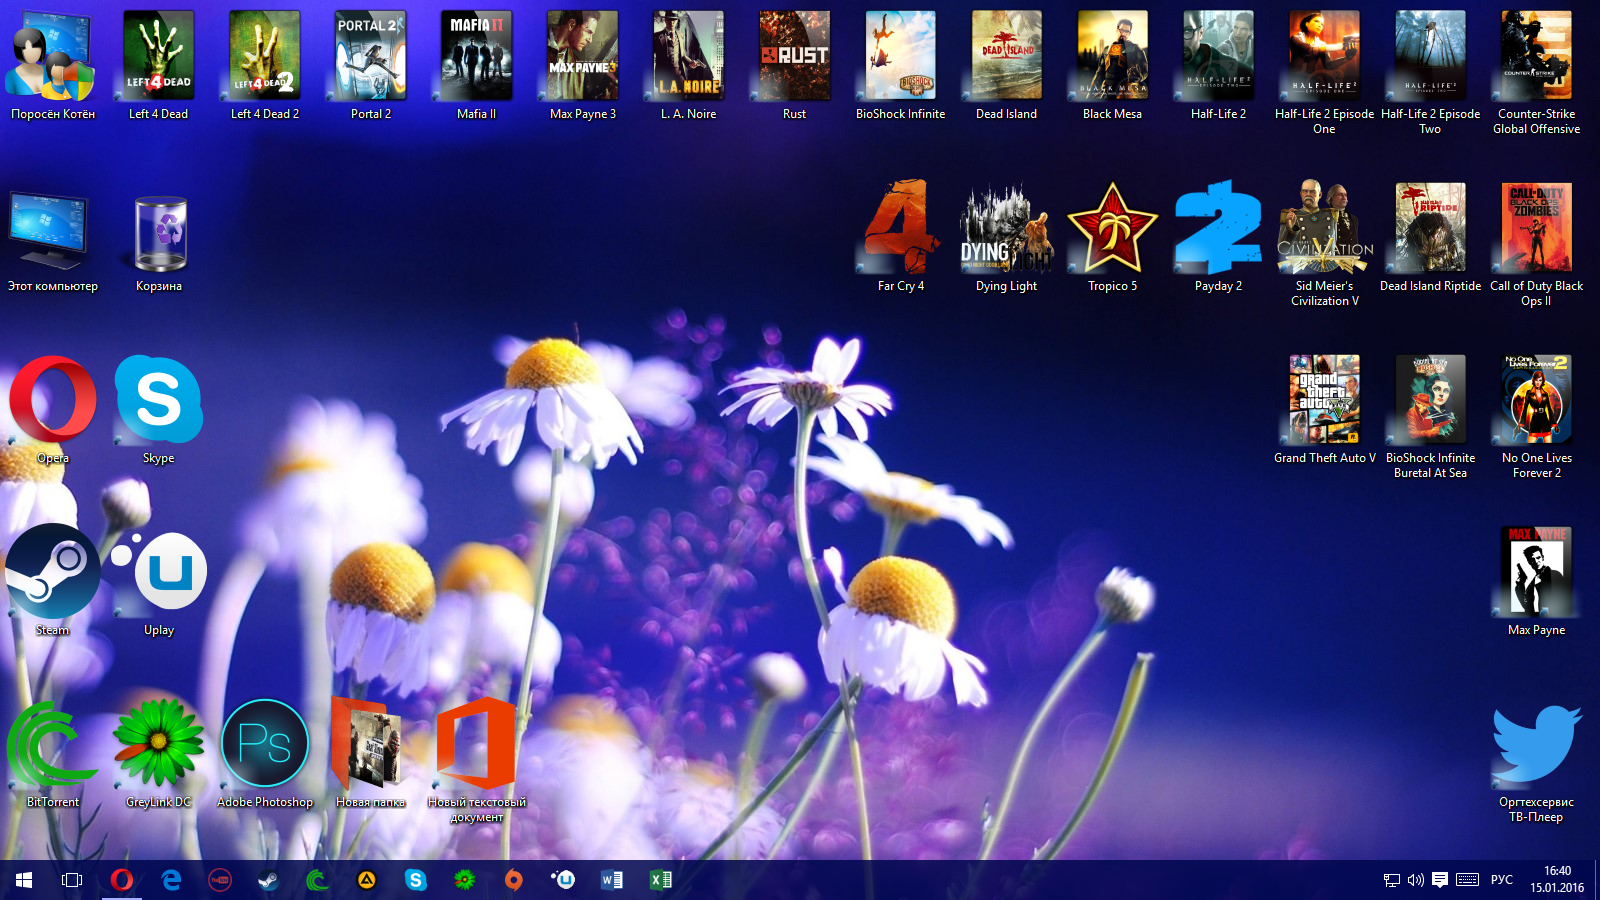
Task: Click the Корзина recycle bin icon
Action: click(x=160, y=232)
